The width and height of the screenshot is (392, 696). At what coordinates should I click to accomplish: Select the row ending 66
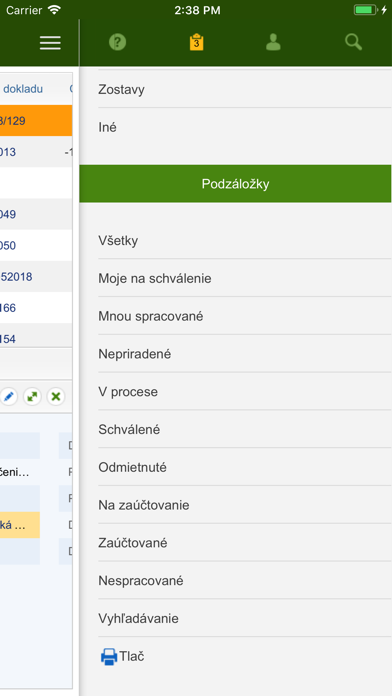[36, 307]
